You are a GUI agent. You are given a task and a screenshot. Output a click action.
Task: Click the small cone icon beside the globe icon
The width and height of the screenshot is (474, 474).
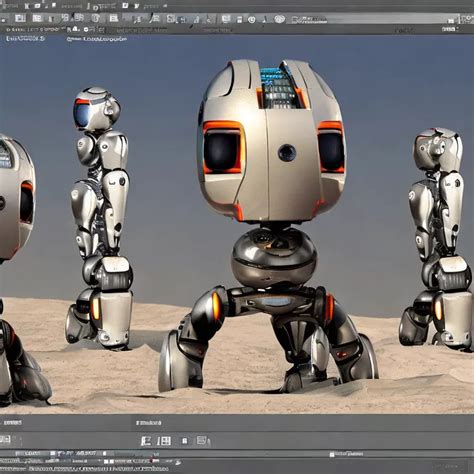(264, 20)
